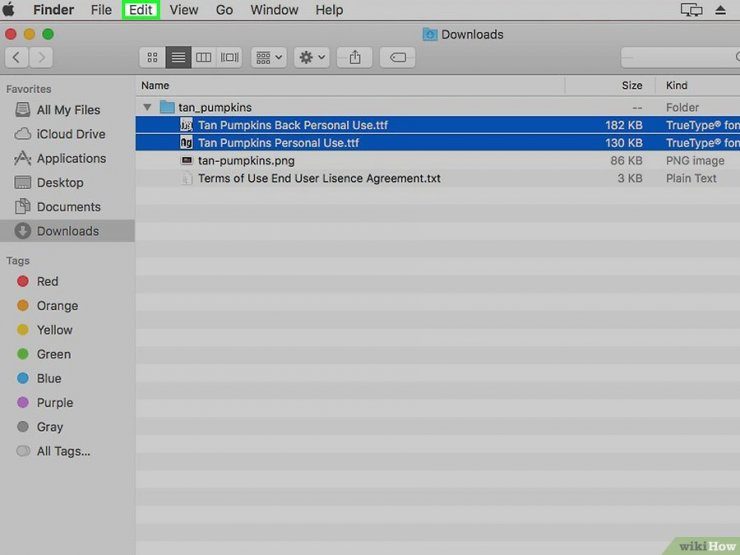Open the Action gear dropdown

click(312, 58)
